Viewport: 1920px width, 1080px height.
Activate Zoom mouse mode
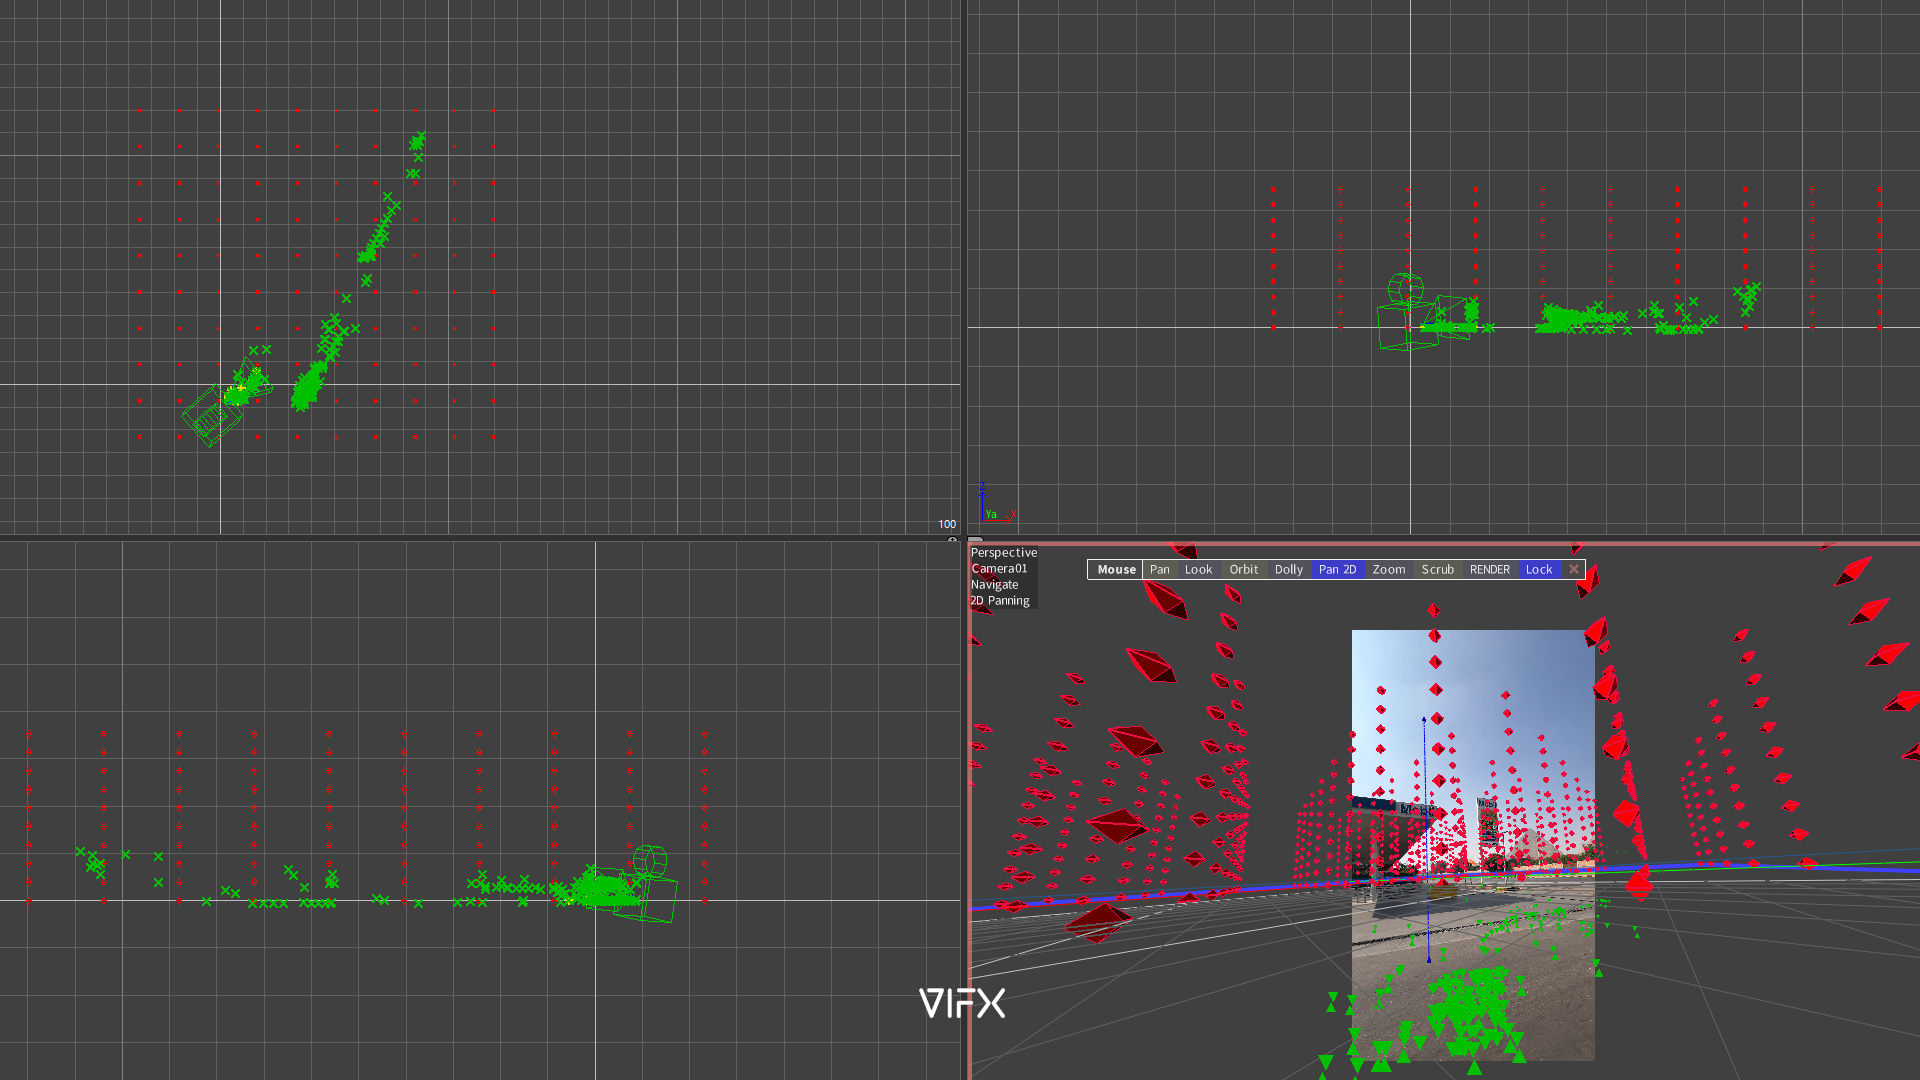(1388, 569)
